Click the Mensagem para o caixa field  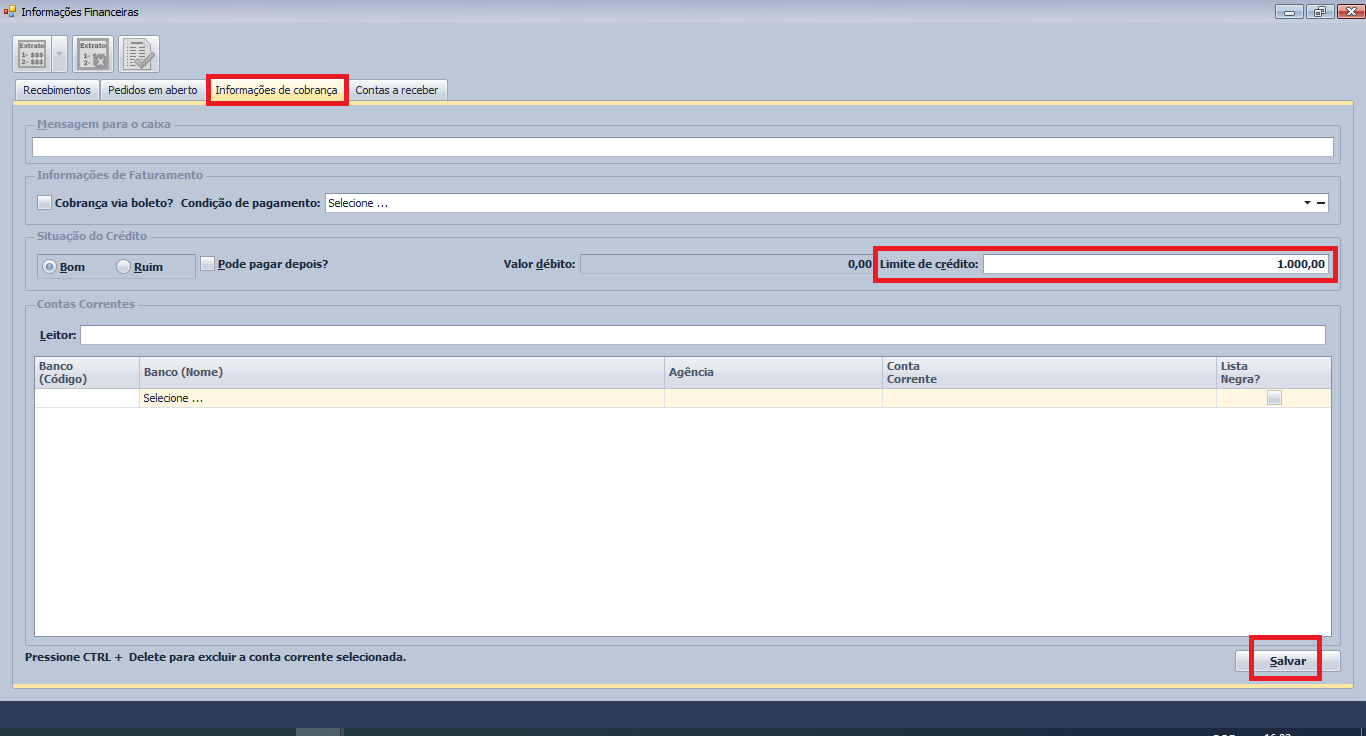[x=683, y=147]
